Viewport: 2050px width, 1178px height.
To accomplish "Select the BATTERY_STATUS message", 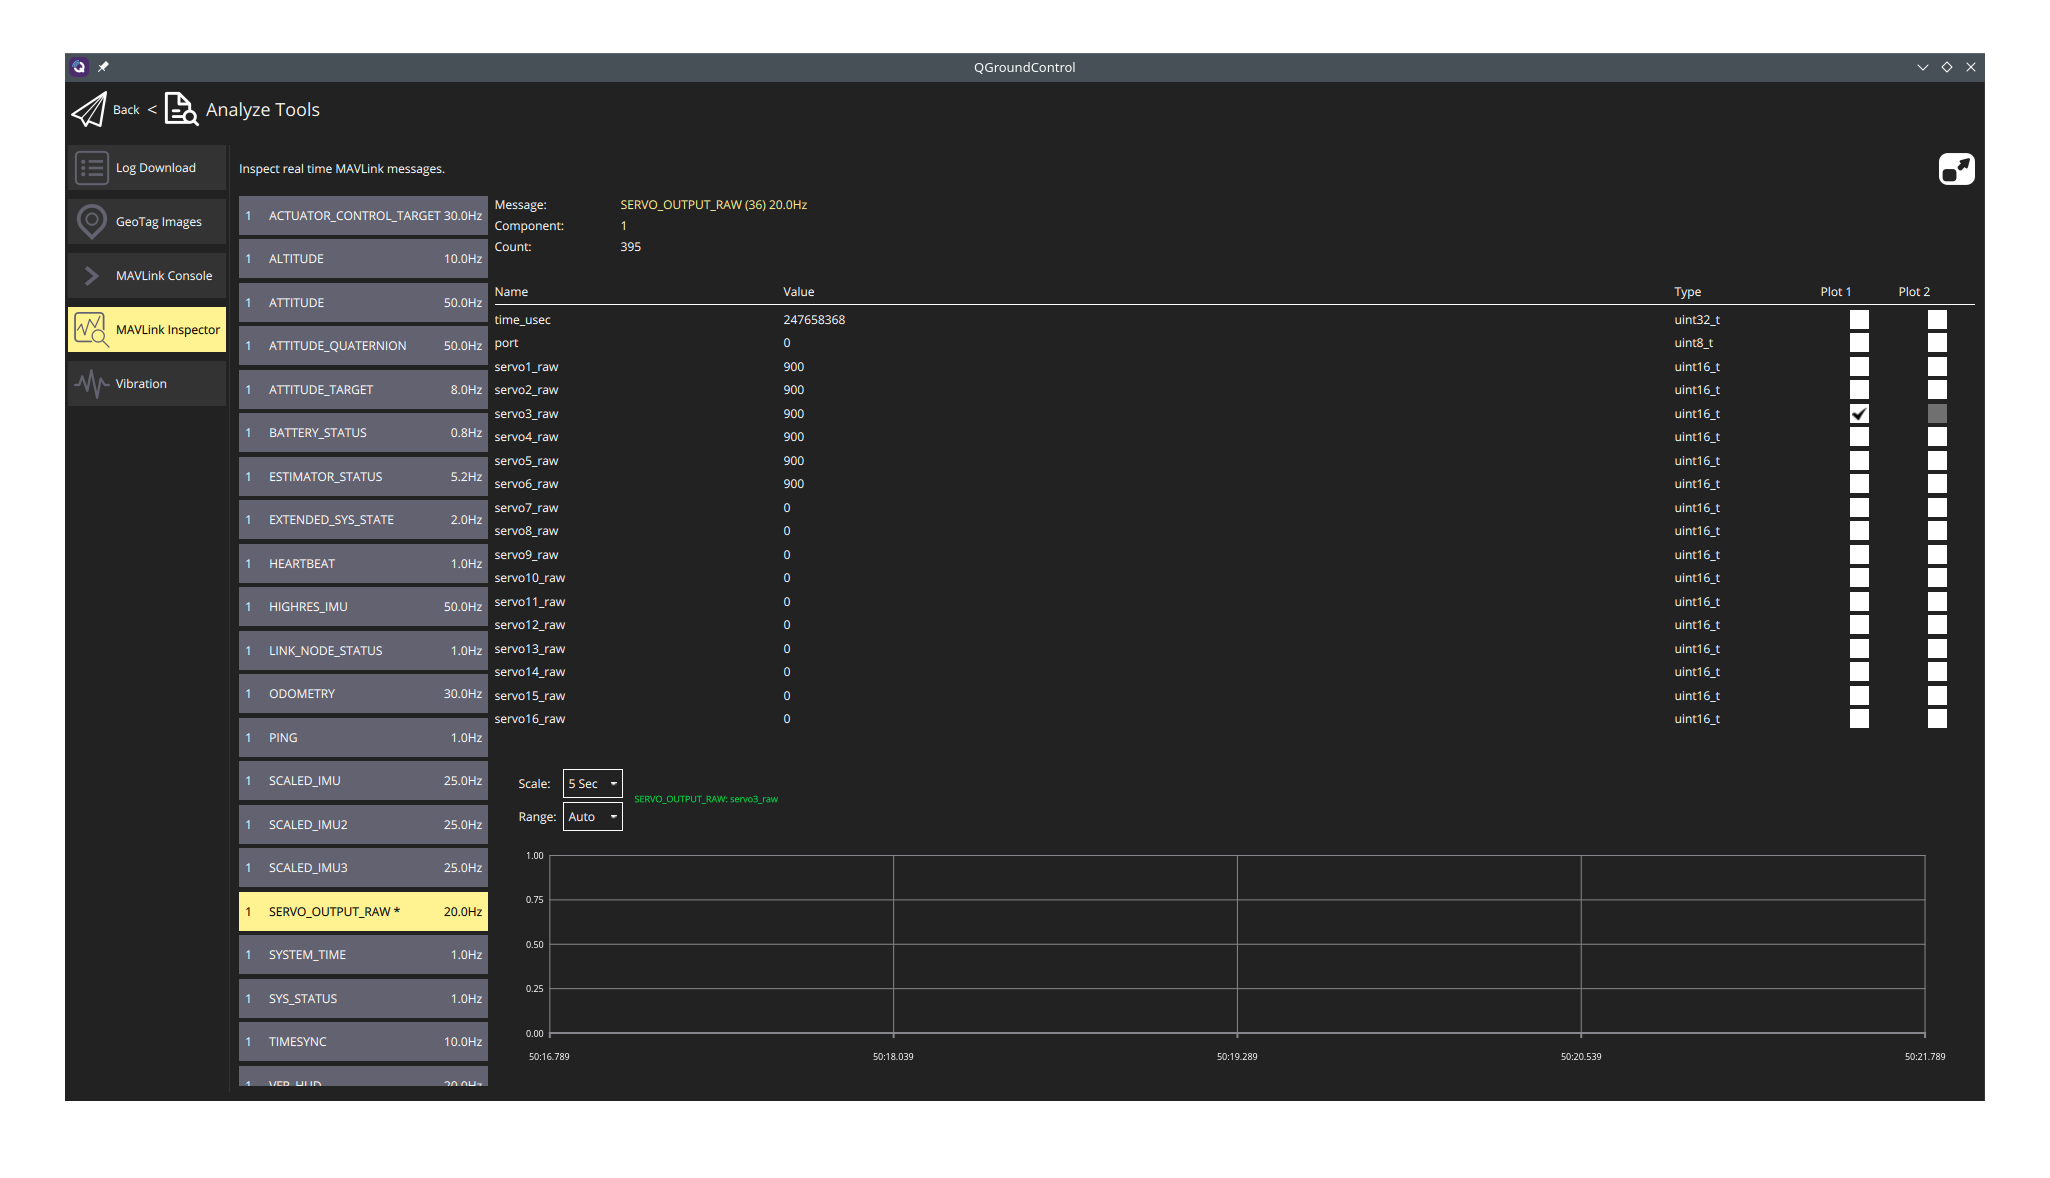I will pyautogui.click(x=363, y=433).
